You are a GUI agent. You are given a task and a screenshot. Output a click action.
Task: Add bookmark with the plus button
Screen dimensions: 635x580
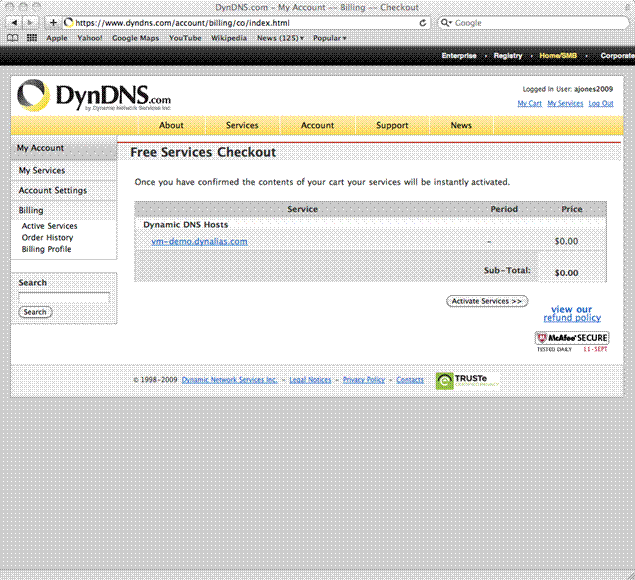[53, 23]
